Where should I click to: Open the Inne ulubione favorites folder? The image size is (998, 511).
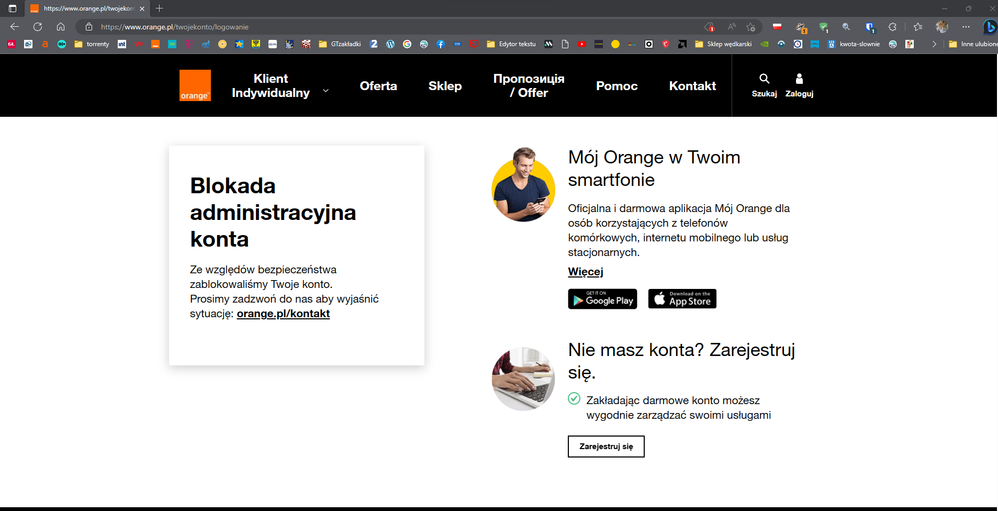pos(972,45)
